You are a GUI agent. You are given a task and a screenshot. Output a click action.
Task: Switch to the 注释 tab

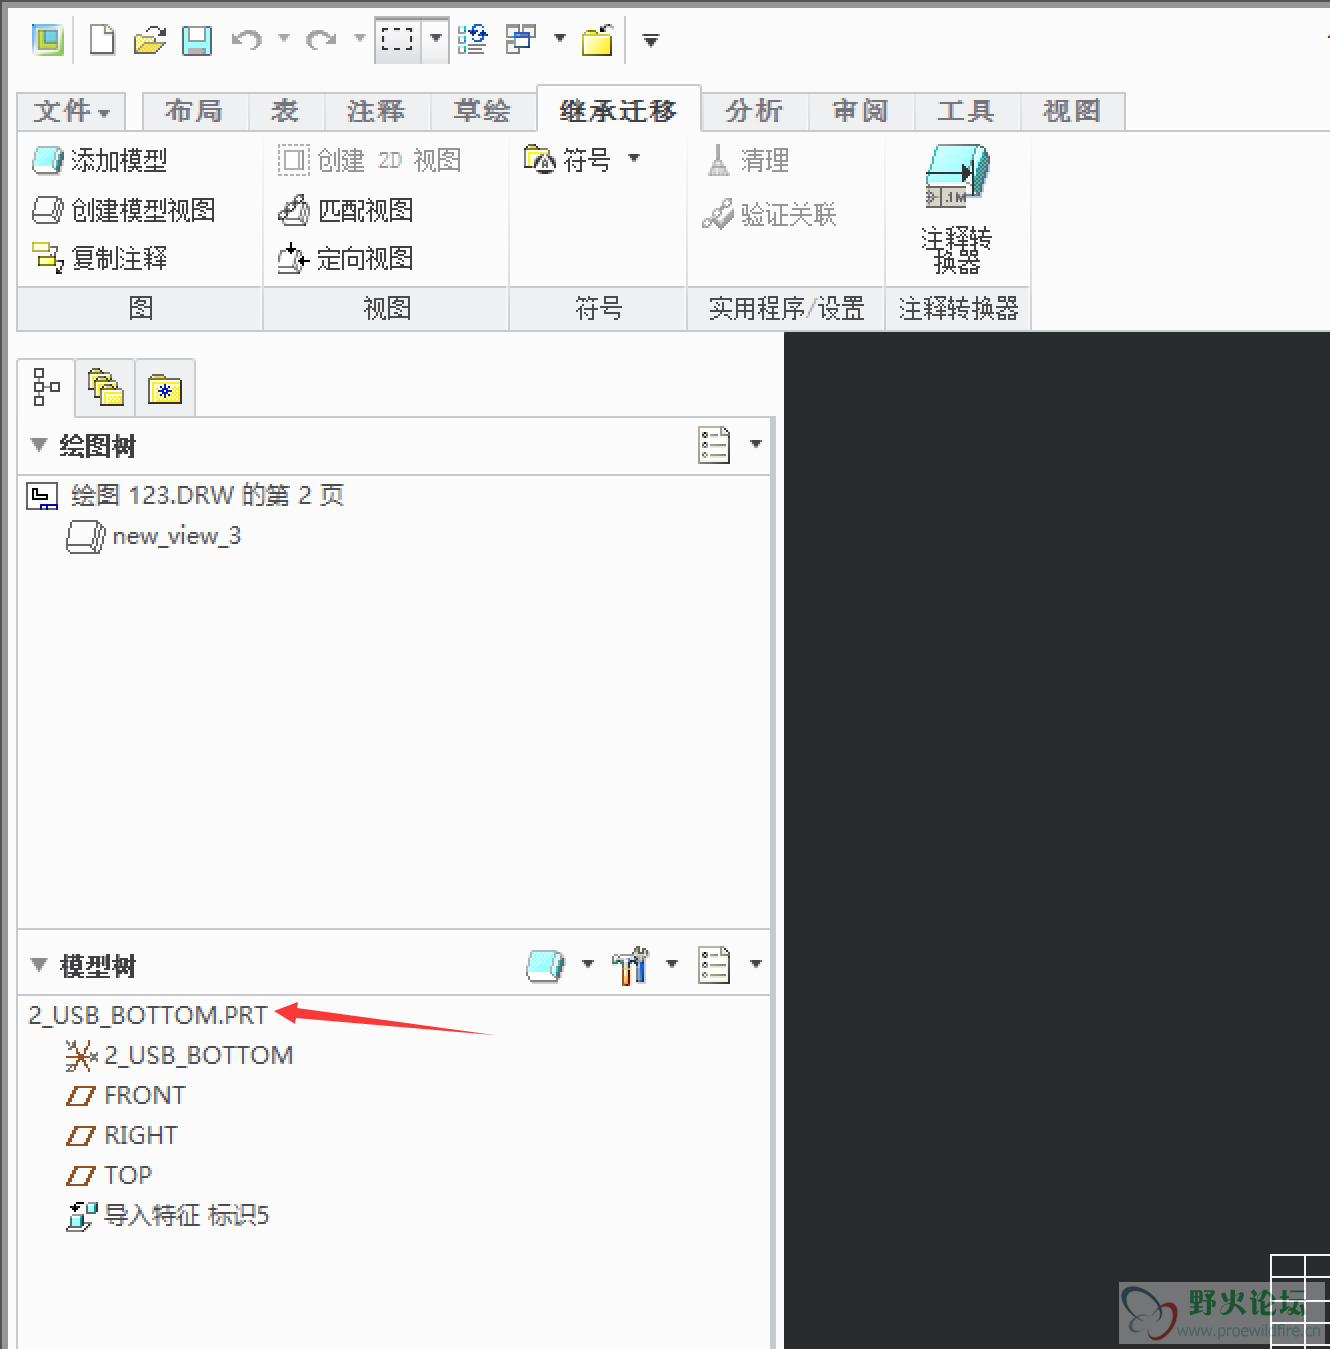376,111
